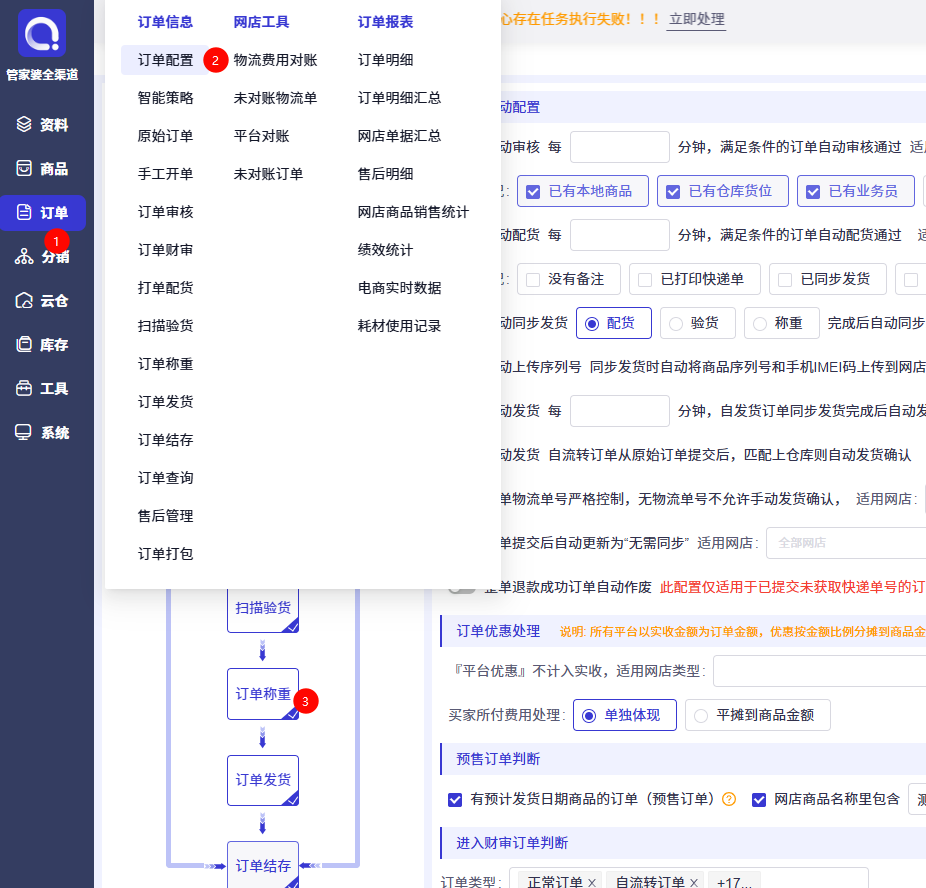Select 验货 radio option
Image resolution: width=926 pixels, height=888 pixels.
(x=697, y=323)
